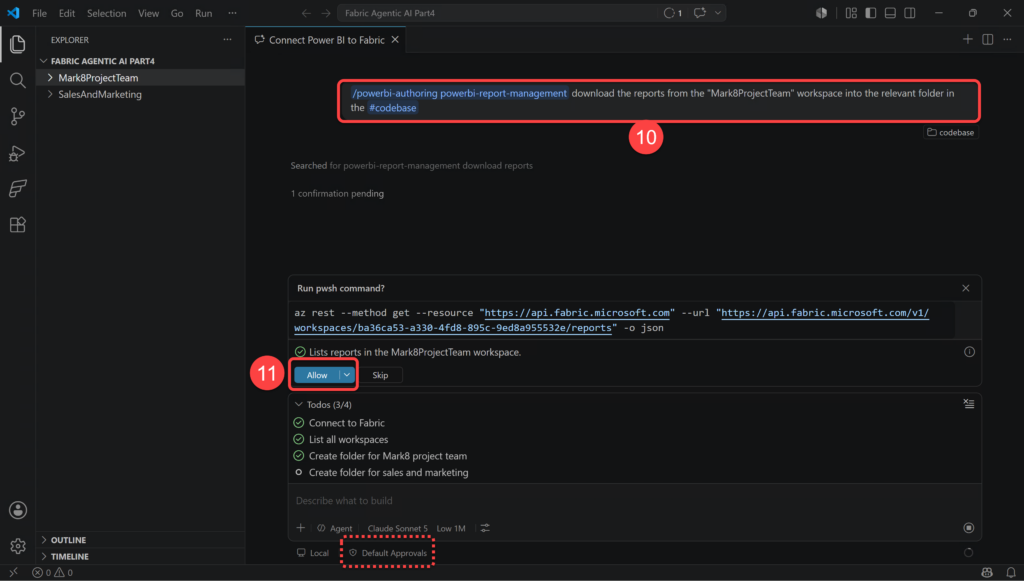Open the Low 1M context setting
Image resolution: width=1024 pixels, height=581 pixels.
point(451,528)
